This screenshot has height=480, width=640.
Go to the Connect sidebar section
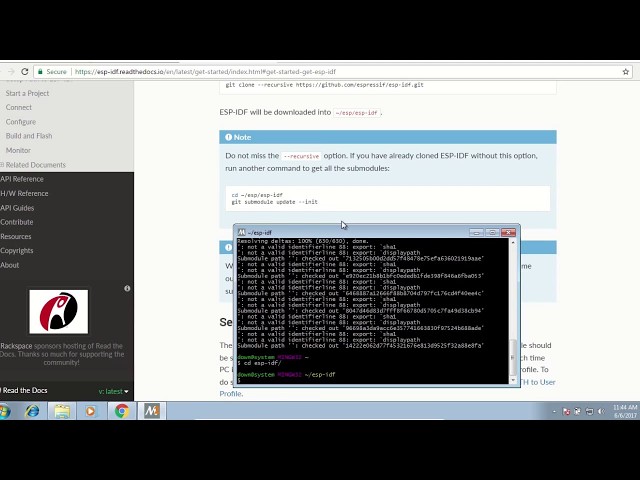pos(18,107)
